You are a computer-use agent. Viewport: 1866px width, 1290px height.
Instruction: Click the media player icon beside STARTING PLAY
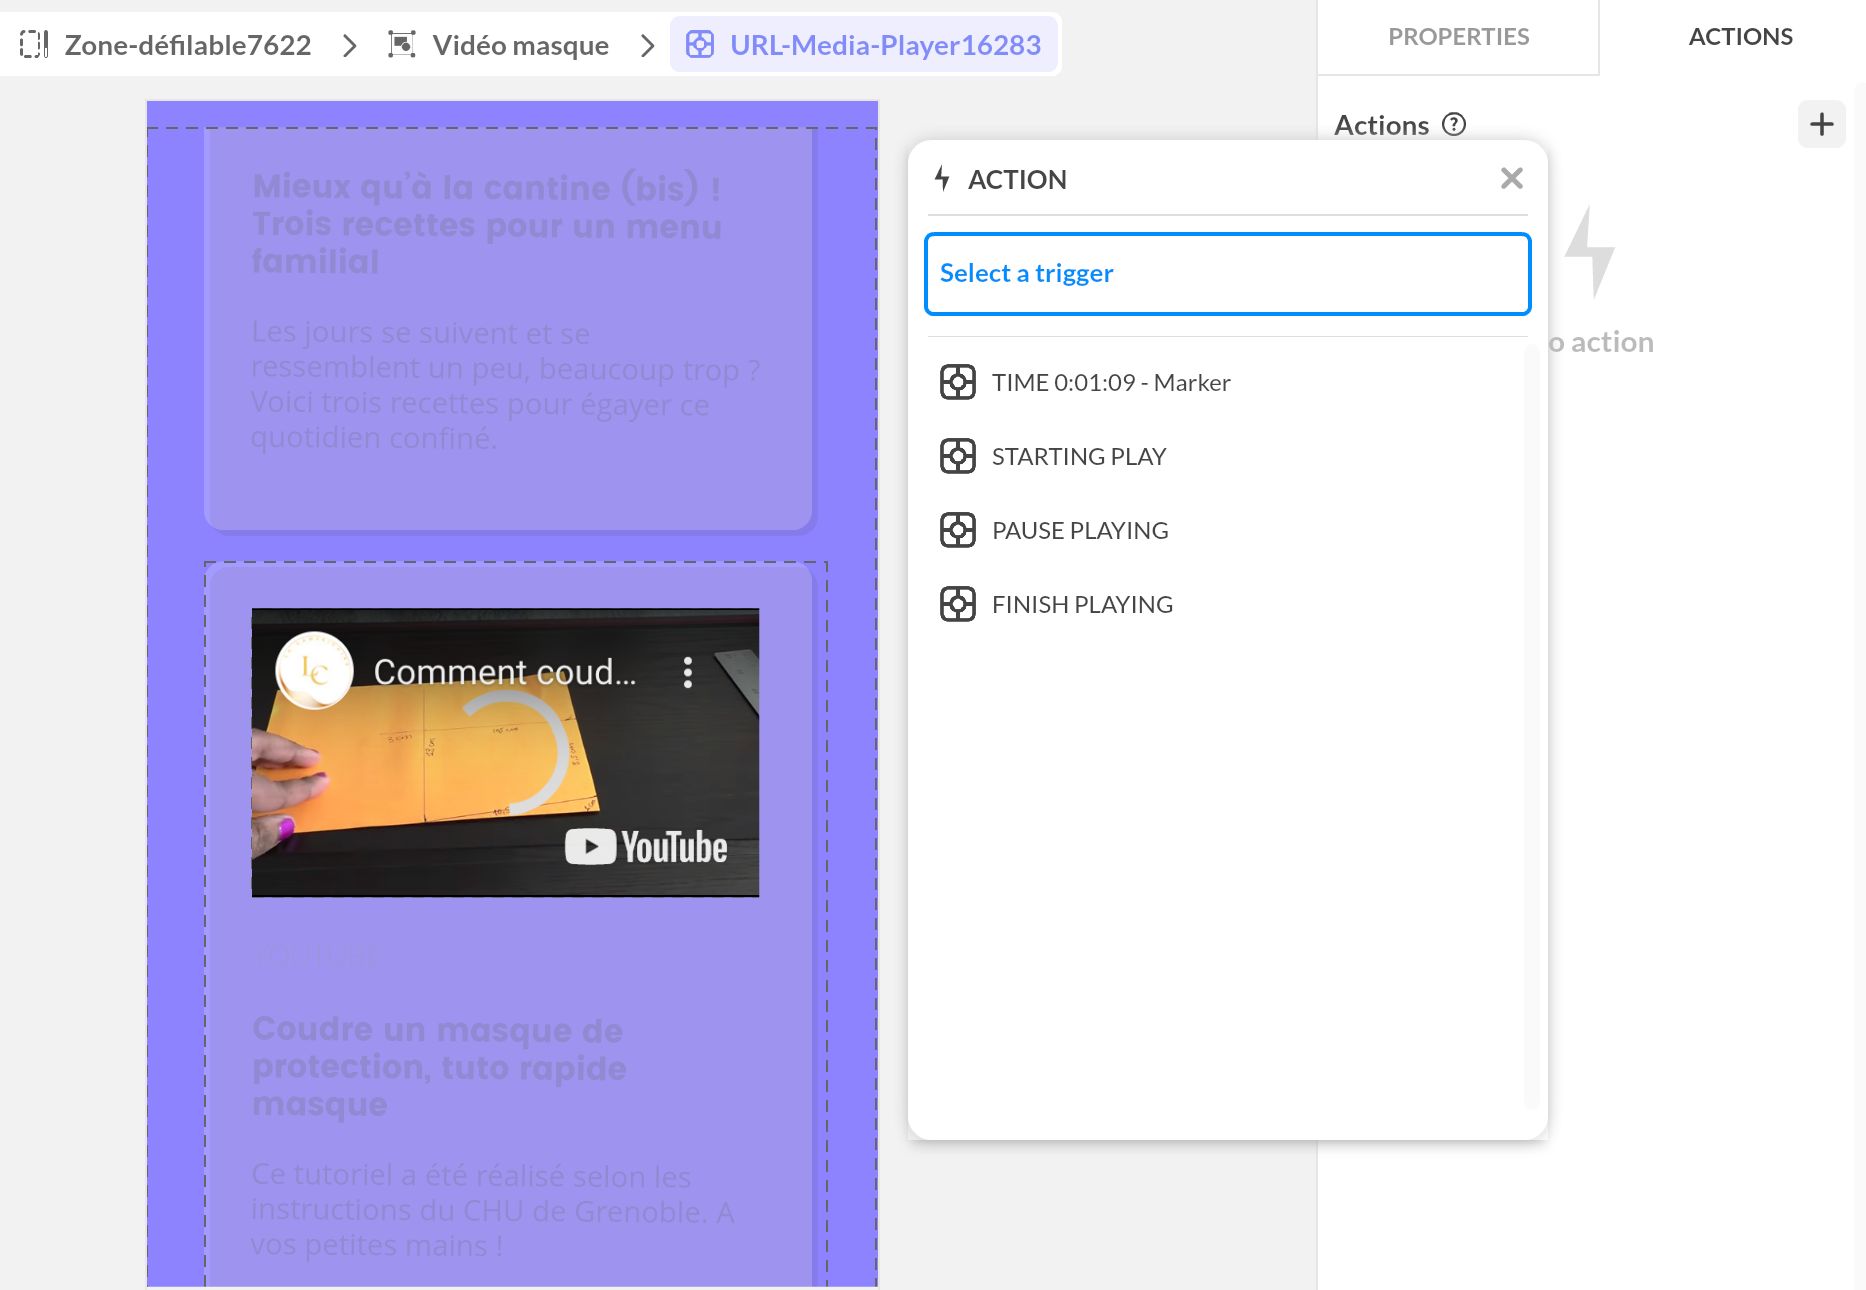click(x=957, y=456)
